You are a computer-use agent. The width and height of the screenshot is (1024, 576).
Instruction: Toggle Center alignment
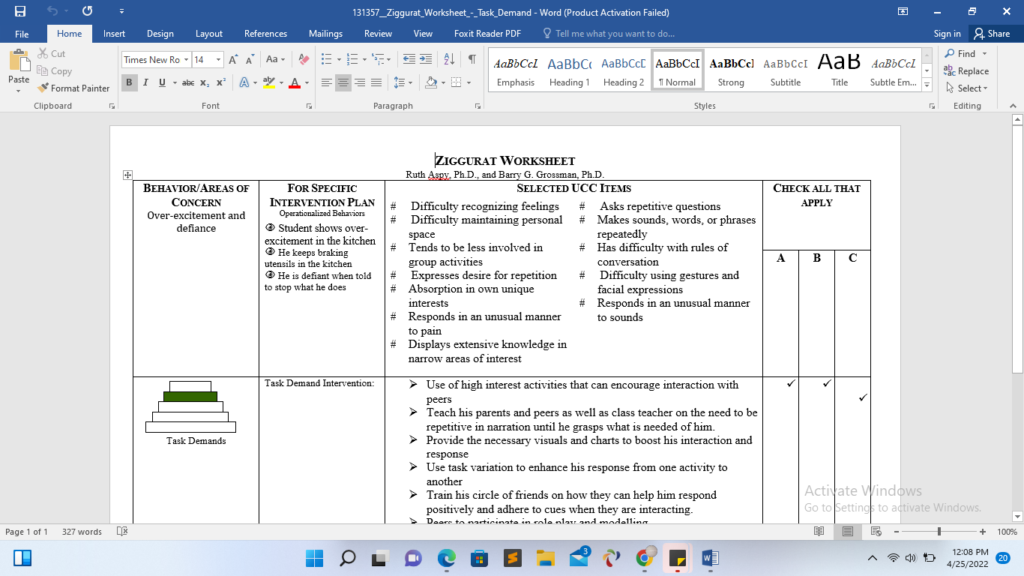pyautogui.click(x=343, y=83)
